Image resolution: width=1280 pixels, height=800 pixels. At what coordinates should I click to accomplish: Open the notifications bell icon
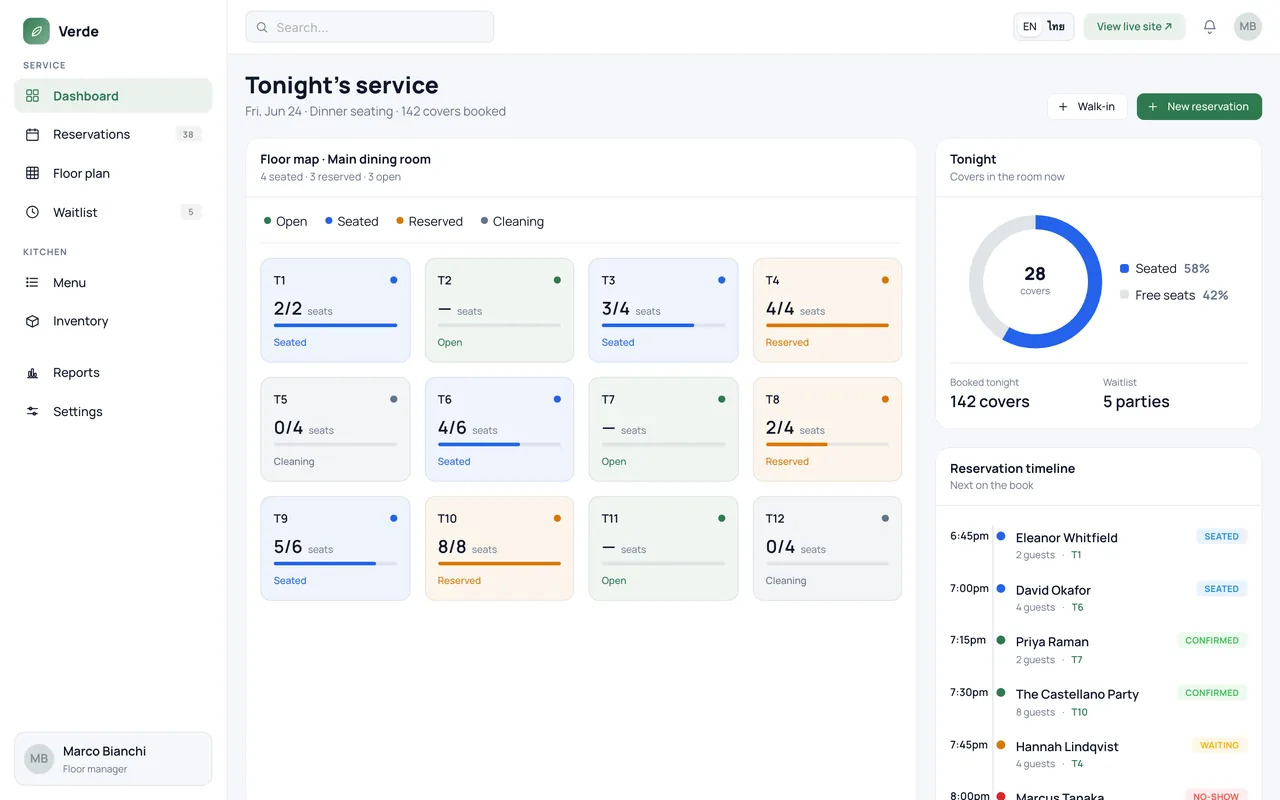(1210, 27)
